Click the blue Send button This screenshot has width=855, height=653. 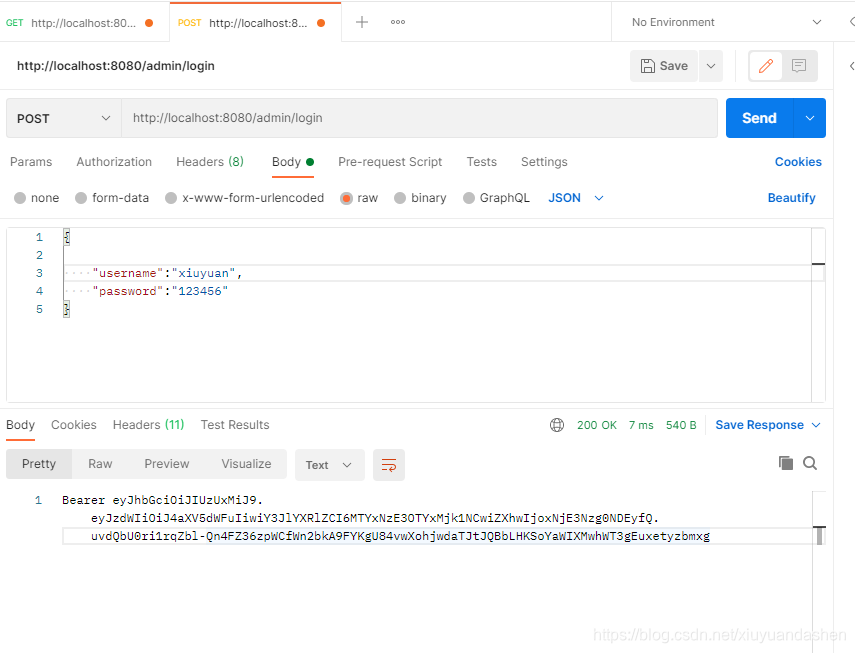[x=760, y=118]
